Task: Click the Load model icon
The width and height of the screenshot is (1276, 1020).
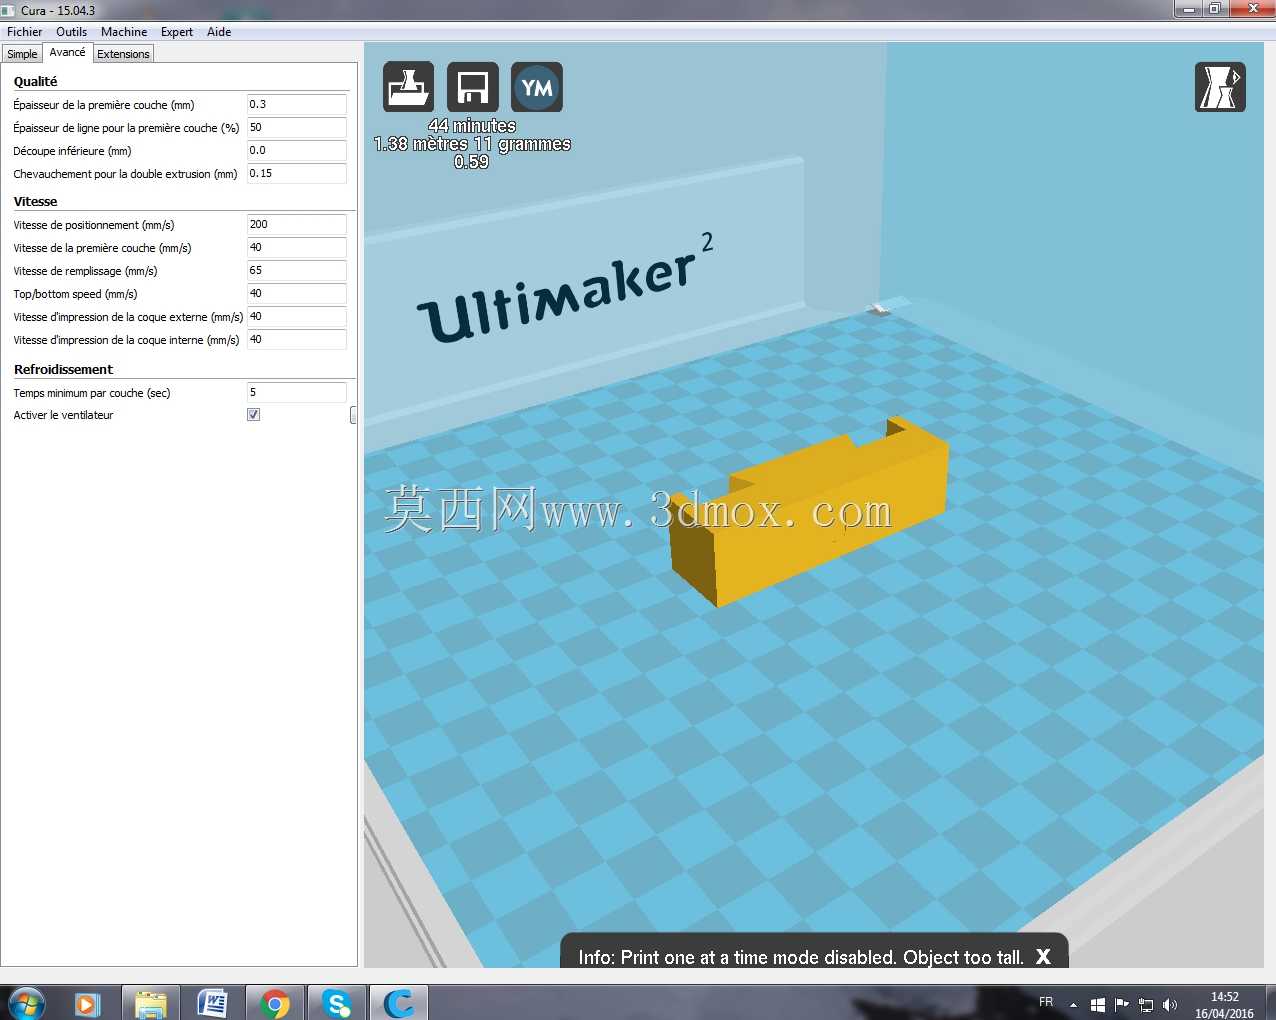Action: 408,87
